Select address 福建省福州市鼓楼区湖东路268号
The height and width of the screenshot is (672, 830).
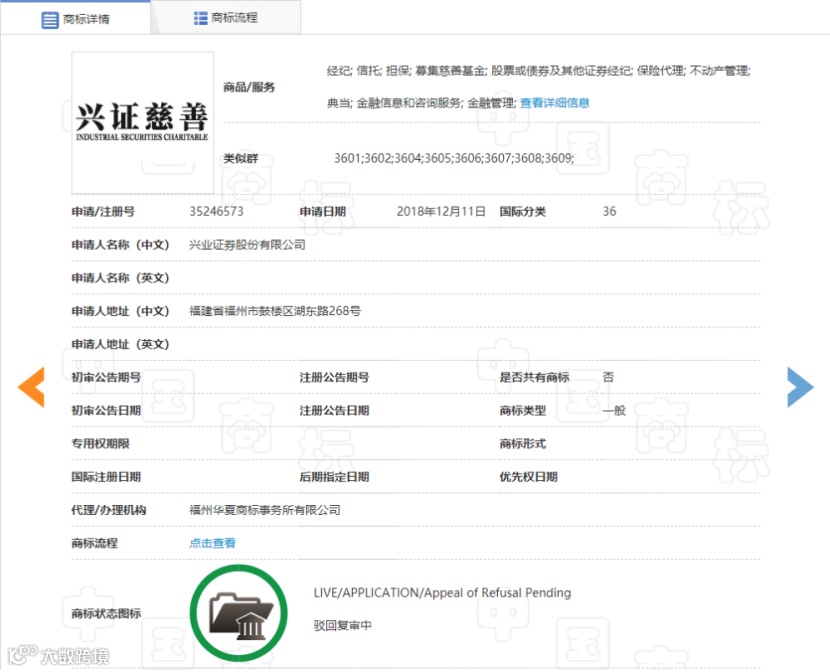(x=275, y=311)
